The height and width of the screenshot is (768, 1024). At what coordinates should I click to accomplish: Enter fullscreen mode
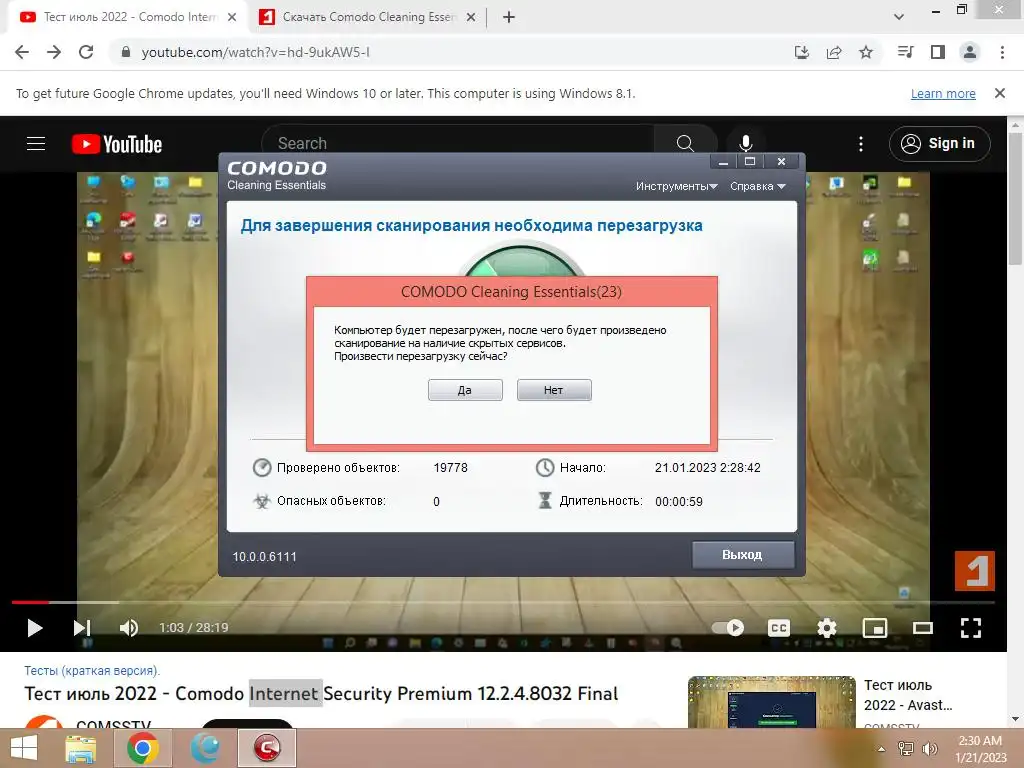[971, 628]
